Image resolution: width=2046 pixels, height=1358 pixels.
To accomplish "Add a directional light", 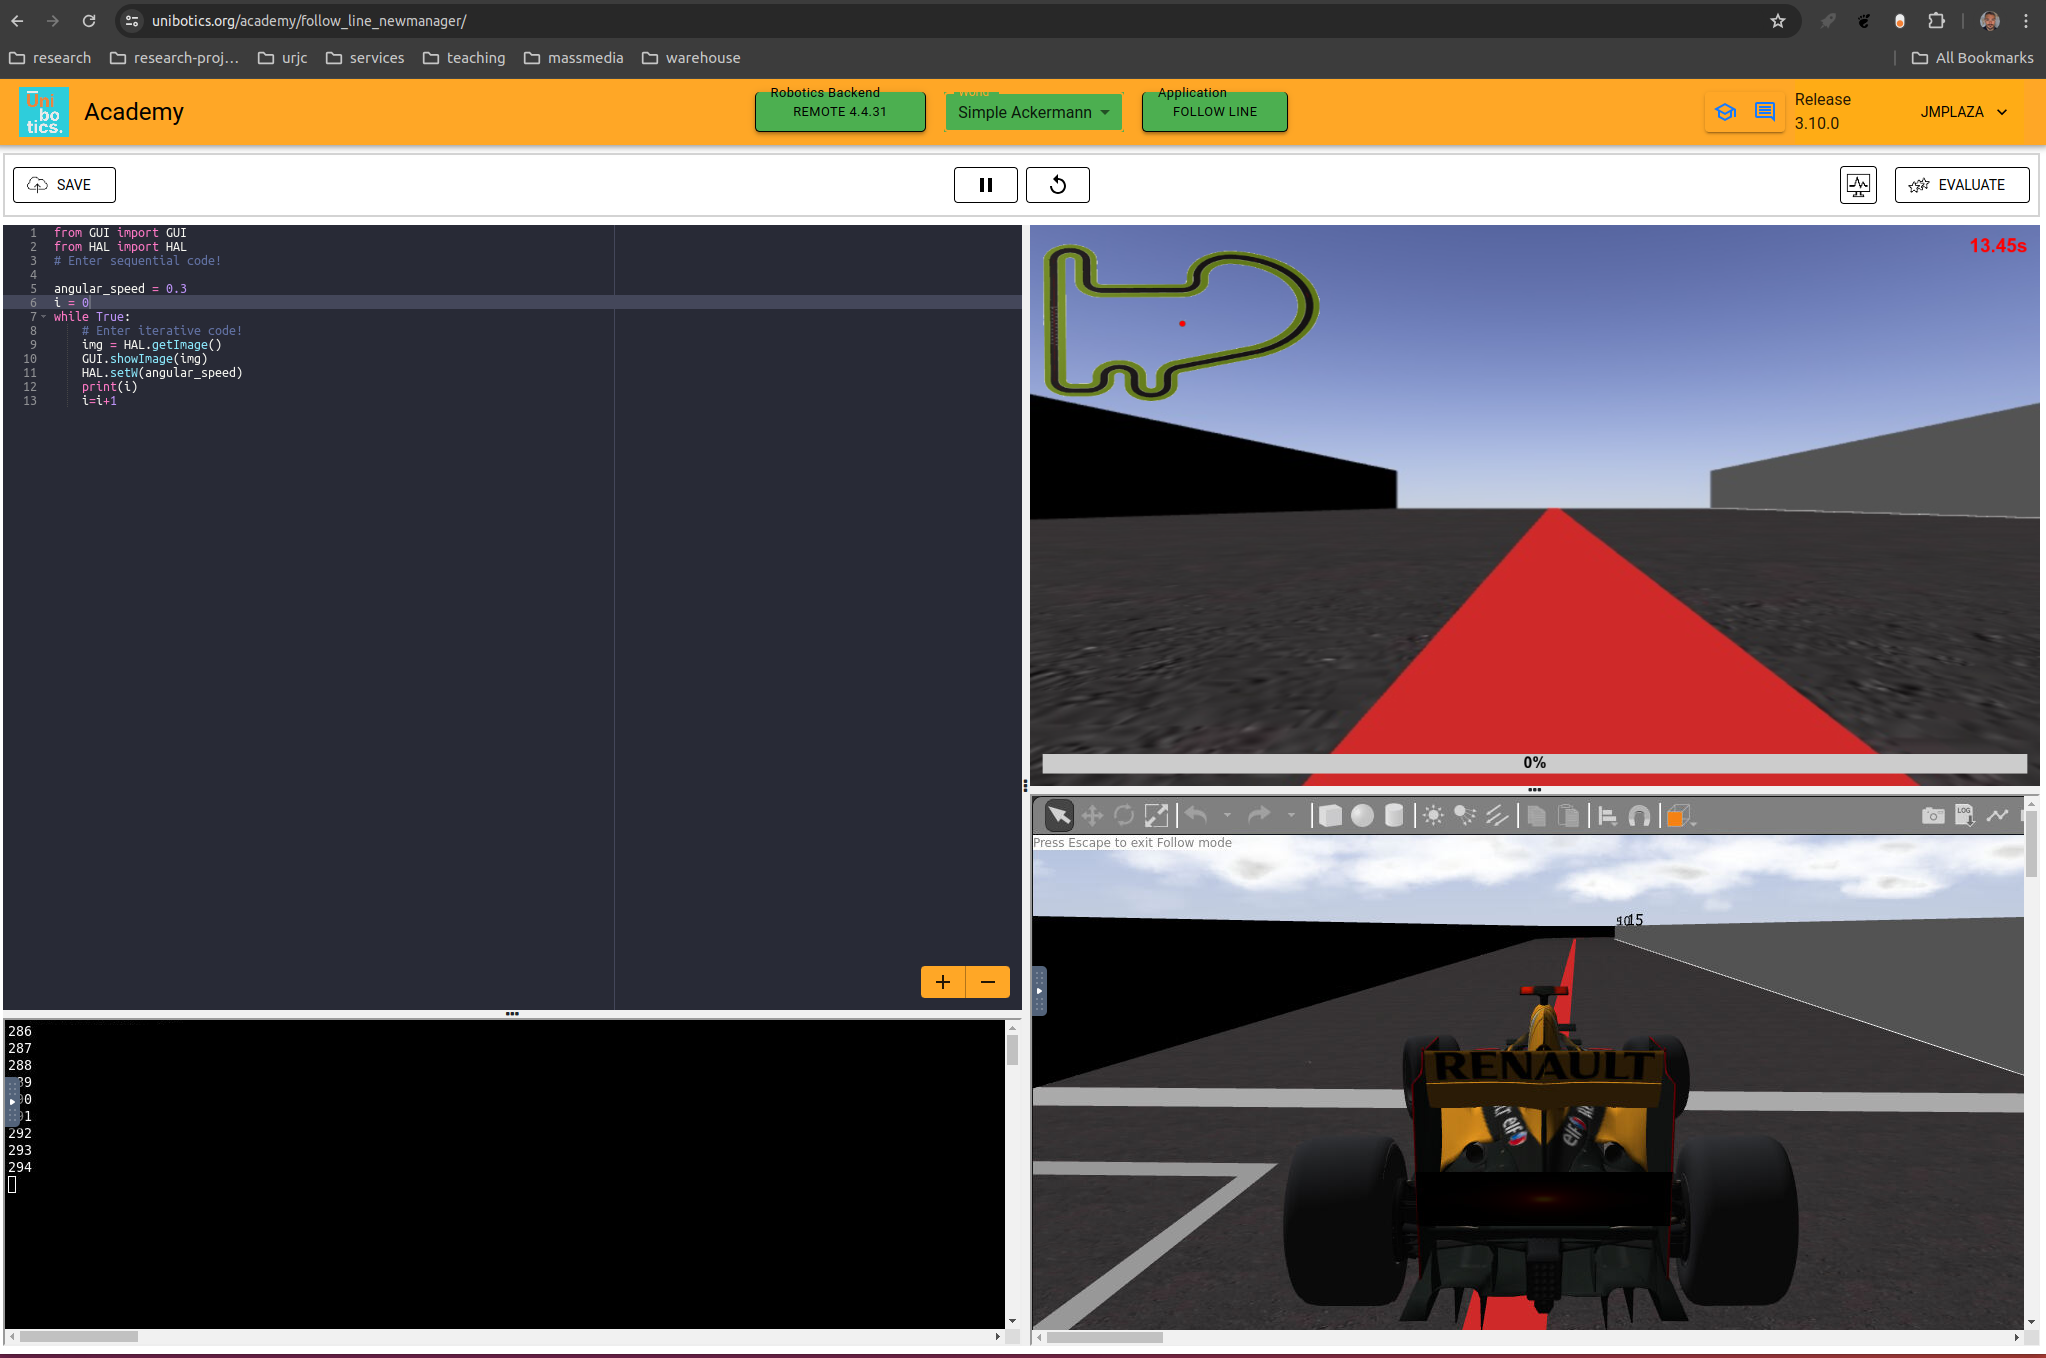I will tap(1497, 816).
